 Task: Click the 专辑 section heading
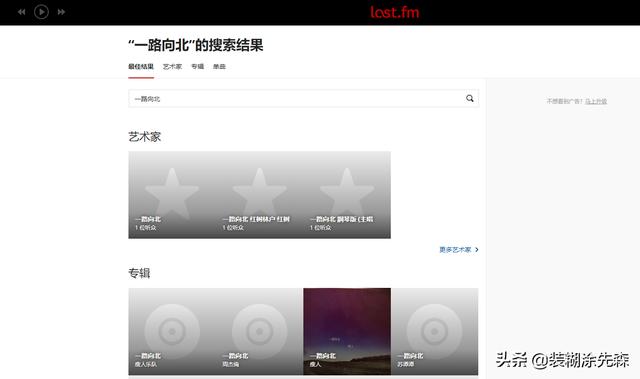[x=139, y=273]
